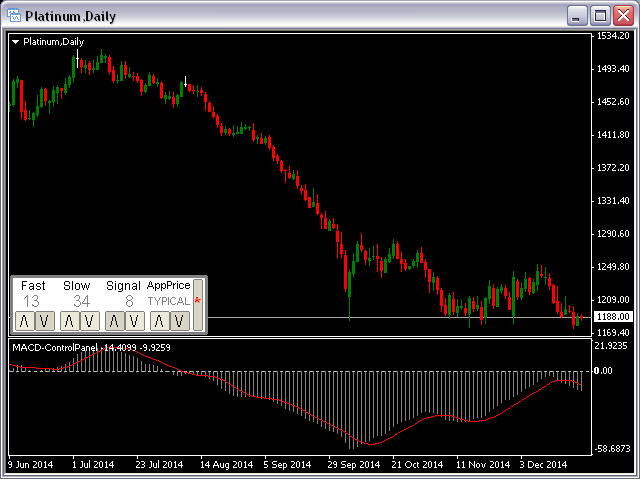Click the 1249.80 price axis label
The width and height of the screenshot is (640, 480).
click(x=613, y=267)
